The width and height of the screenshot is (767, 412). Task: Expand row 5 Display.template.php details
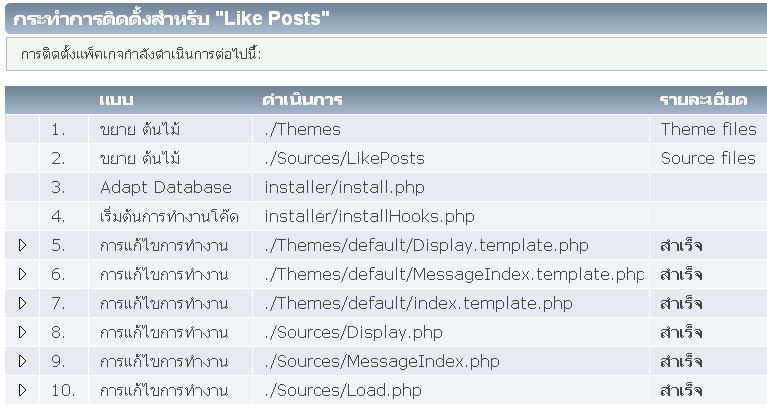[x=22, y=245]
